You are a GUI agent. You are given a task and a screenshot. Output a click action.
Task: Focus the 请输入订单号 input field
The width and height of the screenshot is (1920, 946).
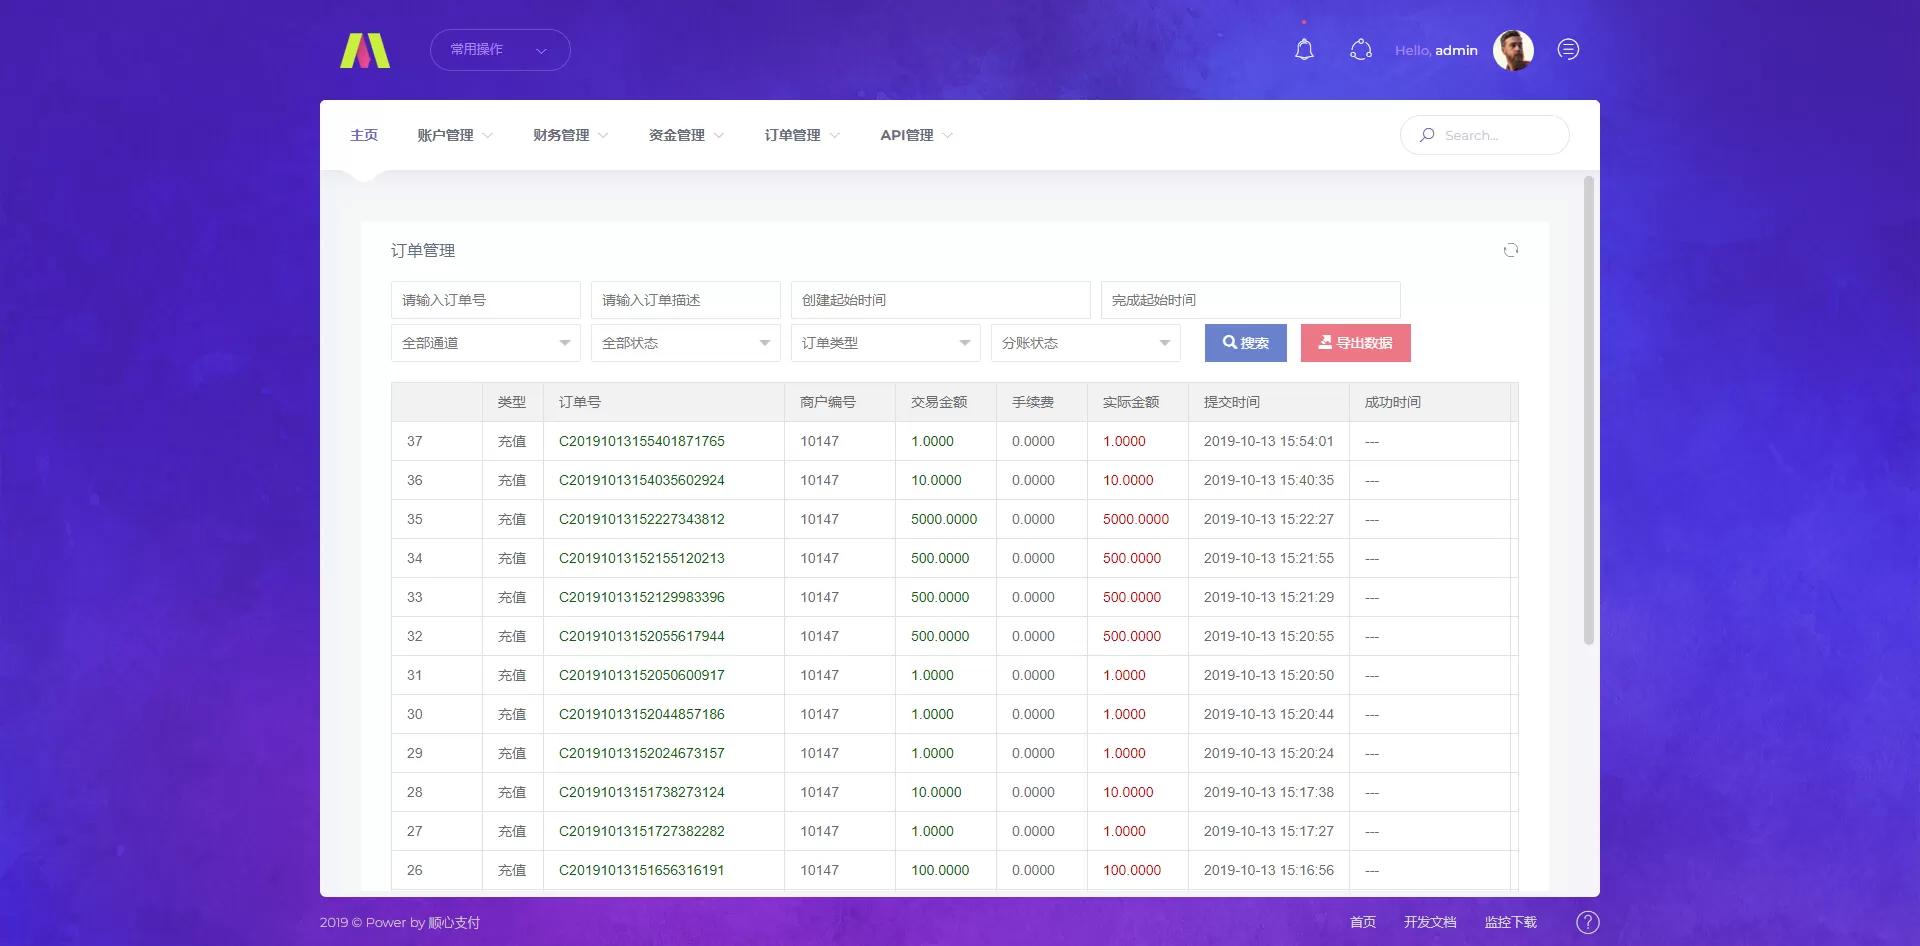[x=485, y=300]
